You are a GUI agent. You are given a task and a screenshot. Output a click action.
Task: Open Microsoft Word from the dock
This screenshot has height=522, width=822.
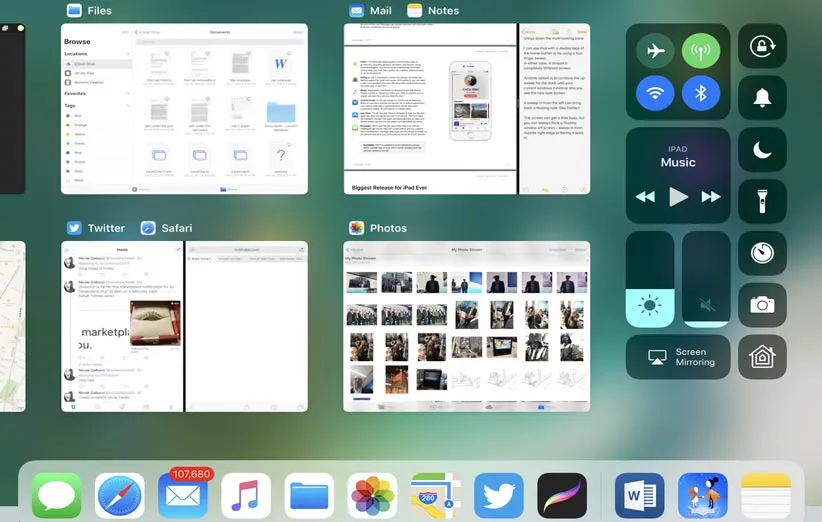[x=640, y=496]
